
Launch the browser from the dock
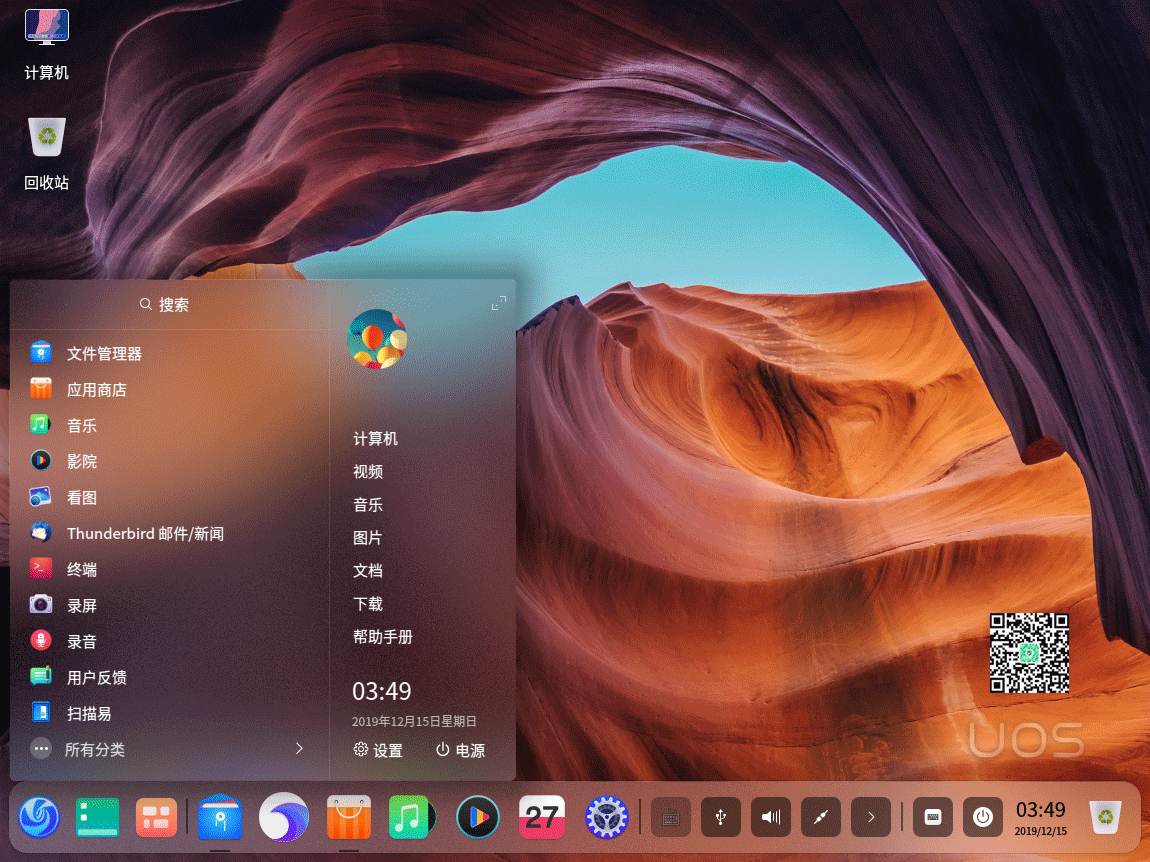pyautogui.click(x=283, y=818)
